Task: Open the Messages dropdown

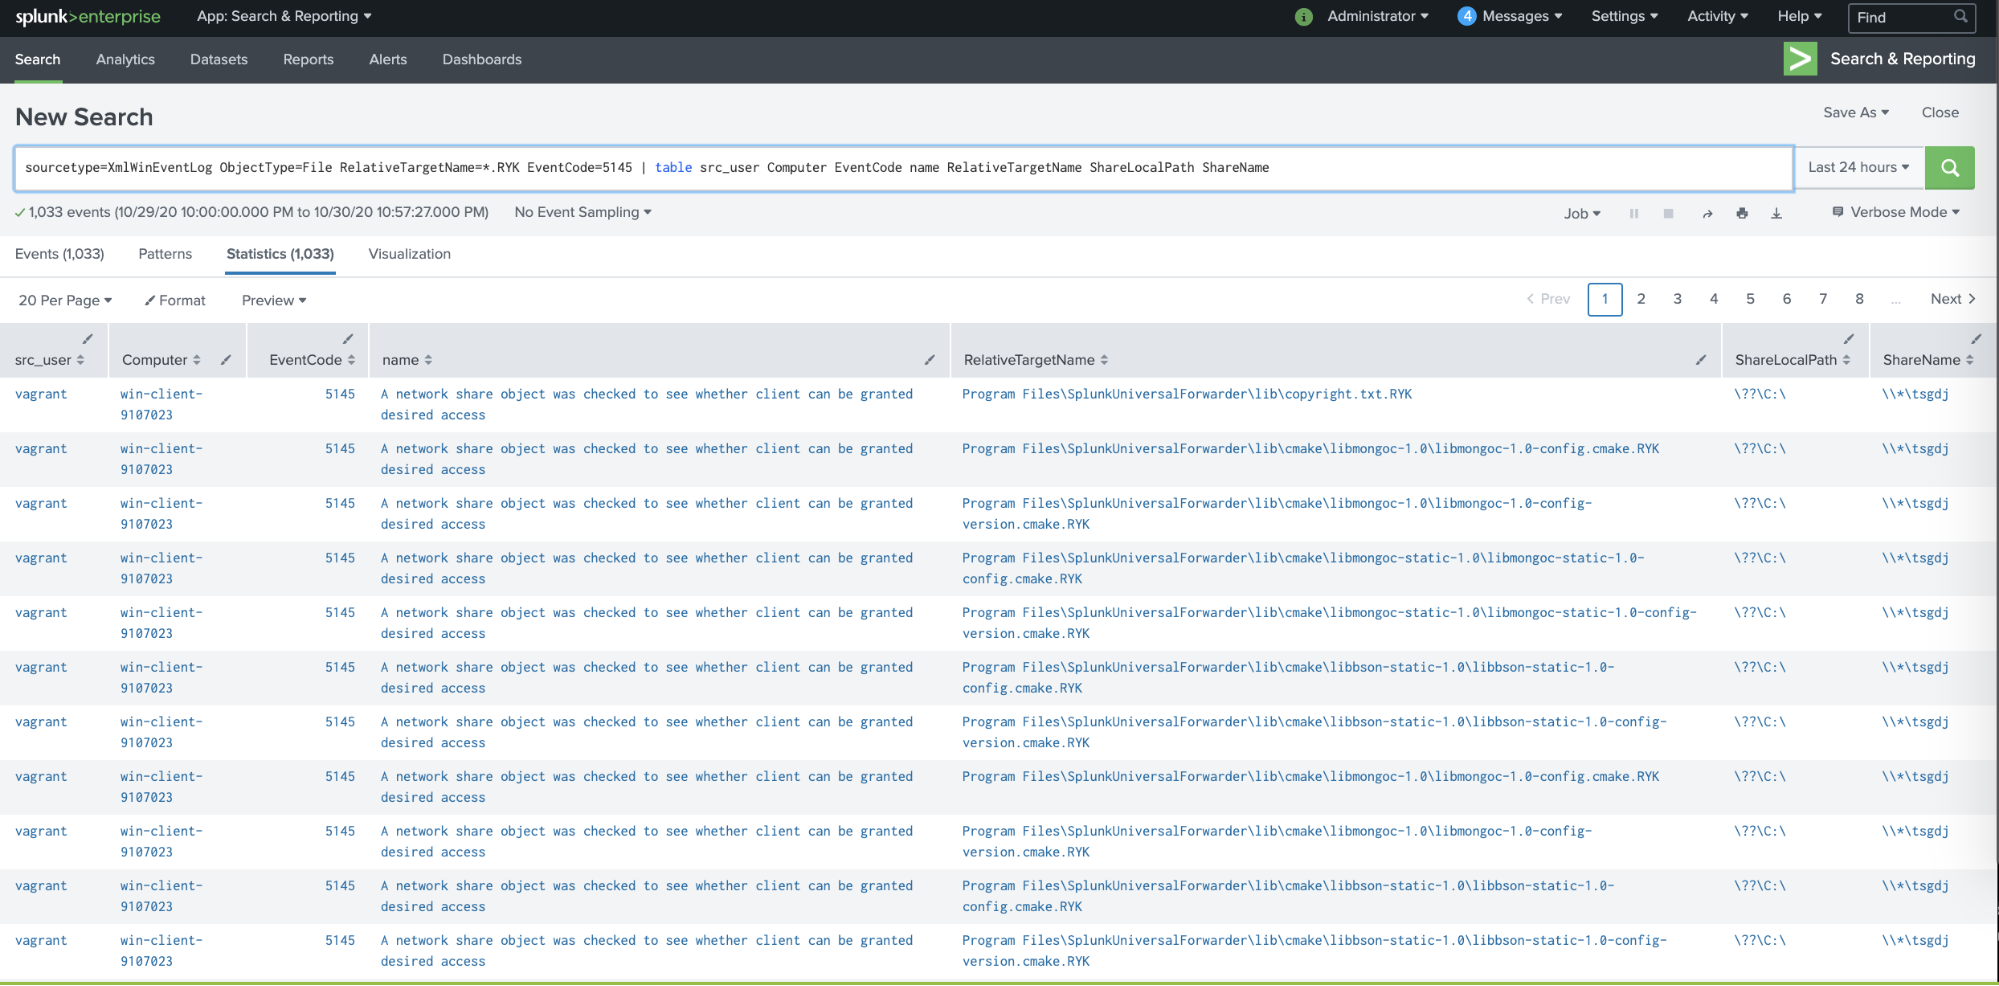Action: (x=1522, y=16)
